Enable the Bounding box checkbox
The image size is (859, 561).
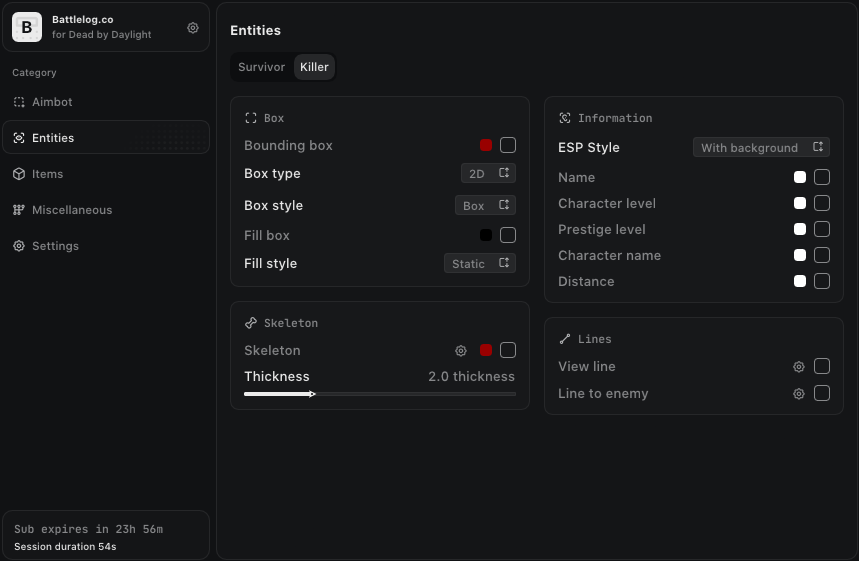(508, 145)
